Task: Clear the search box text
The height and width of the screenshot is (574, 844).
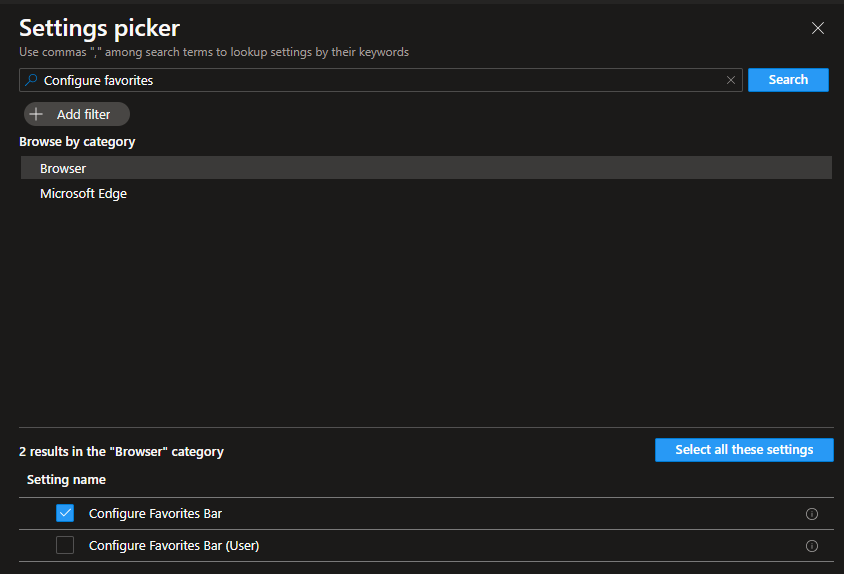Action: tap(730, 80)
